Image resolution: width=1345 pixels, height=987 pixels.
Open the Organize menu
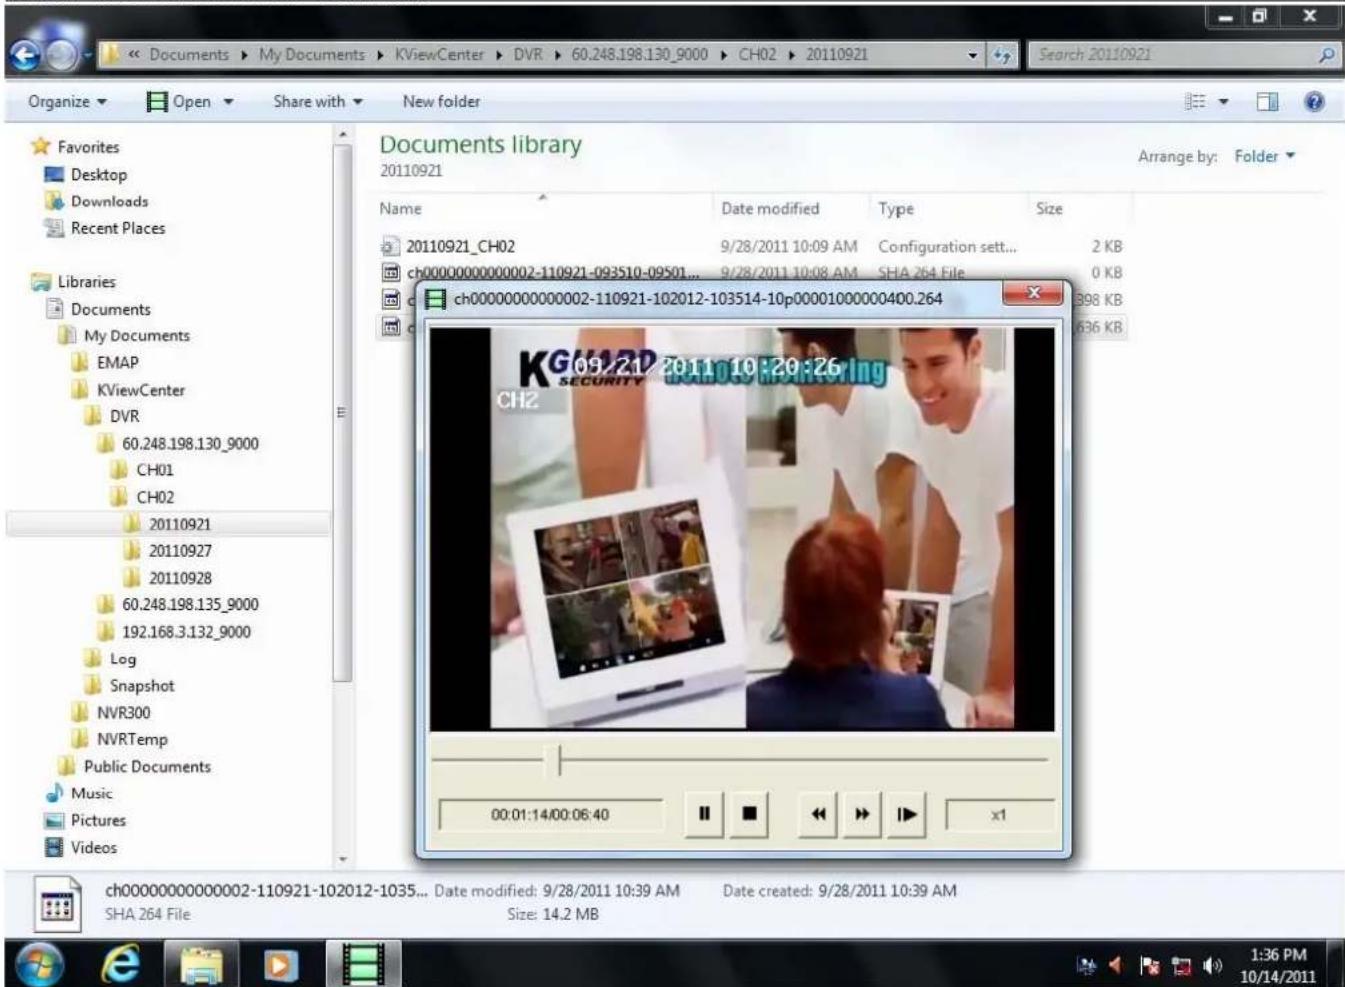pos(67,101)
